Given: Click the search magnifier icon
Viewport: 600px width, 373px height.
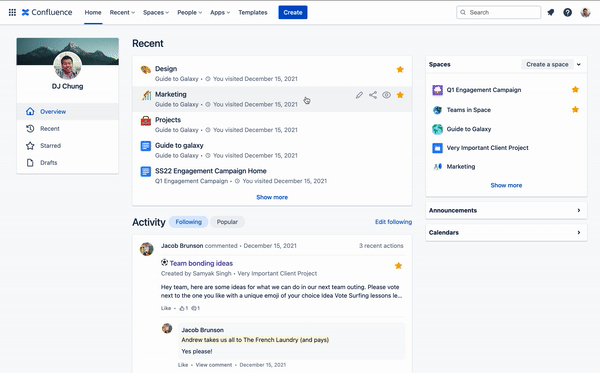Looking at the screenshot, I should click(463, 12).
